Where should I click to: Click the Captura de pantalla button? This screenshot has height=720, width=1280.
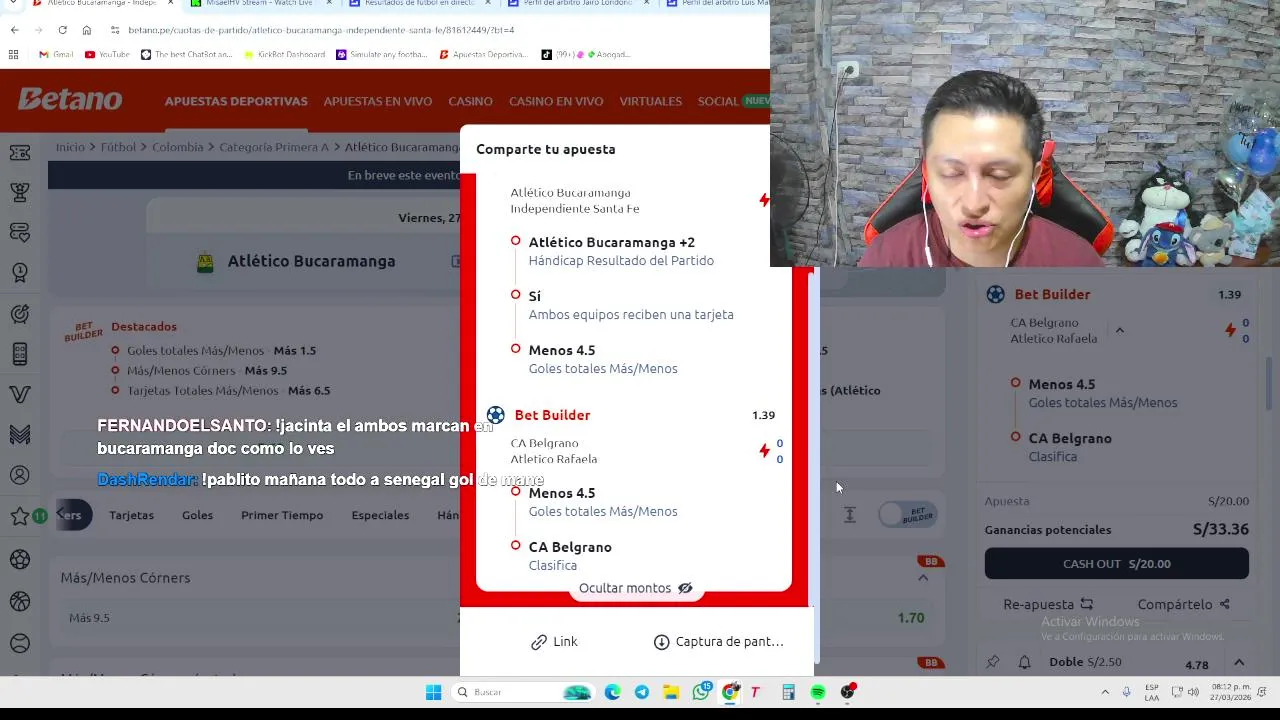(718, 642)
